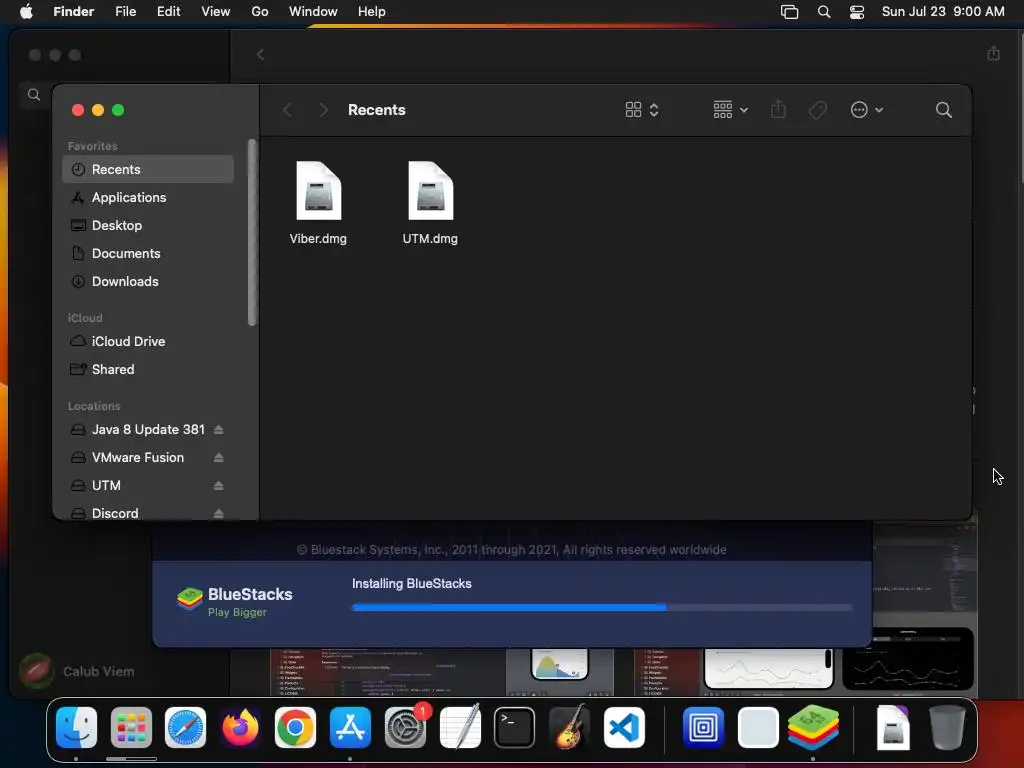
Task: Click the Finder back navigation arrow
Action: click(287, 110)
